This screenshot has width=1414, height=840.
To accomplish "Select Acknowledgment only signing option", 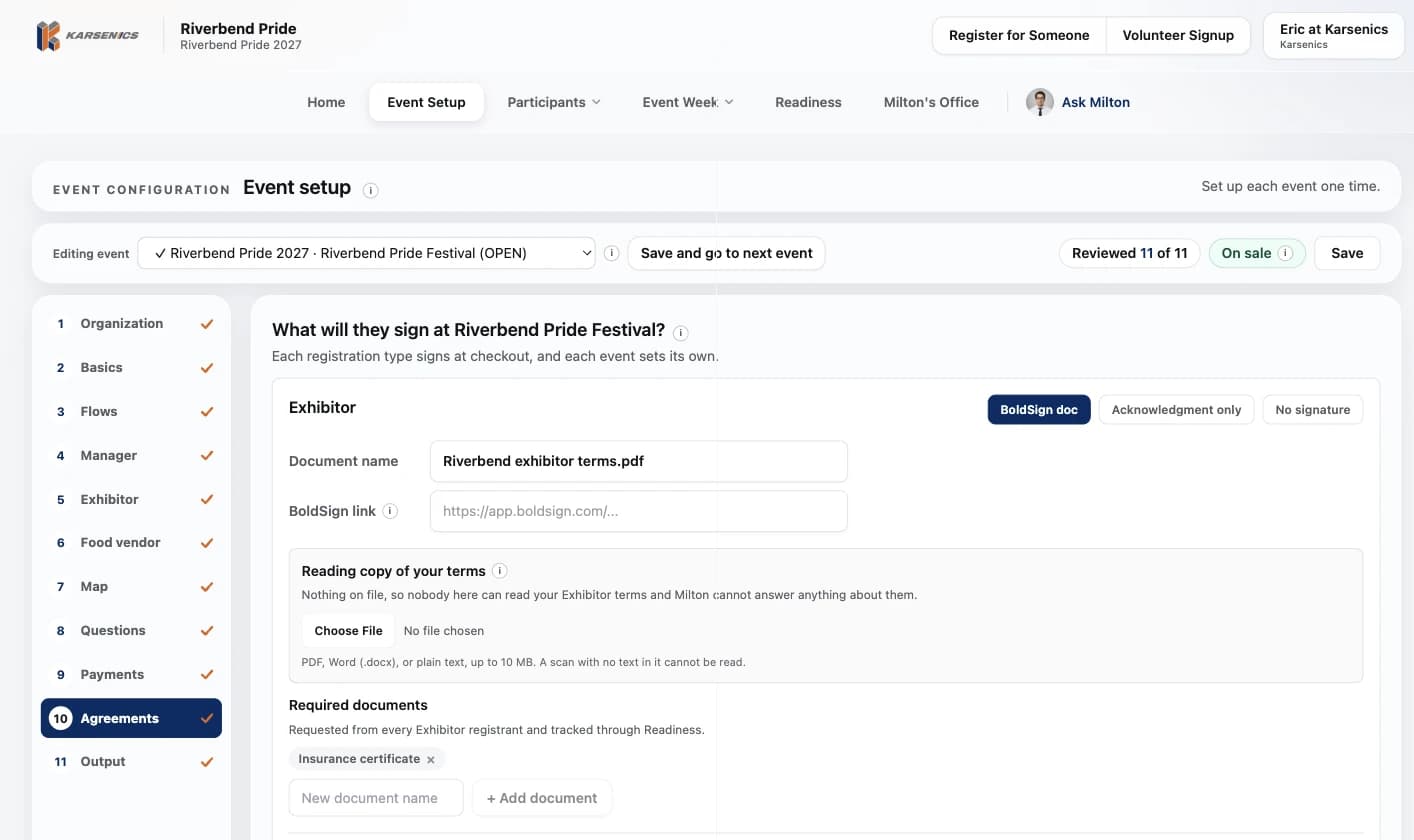I will pos(1176,410).
